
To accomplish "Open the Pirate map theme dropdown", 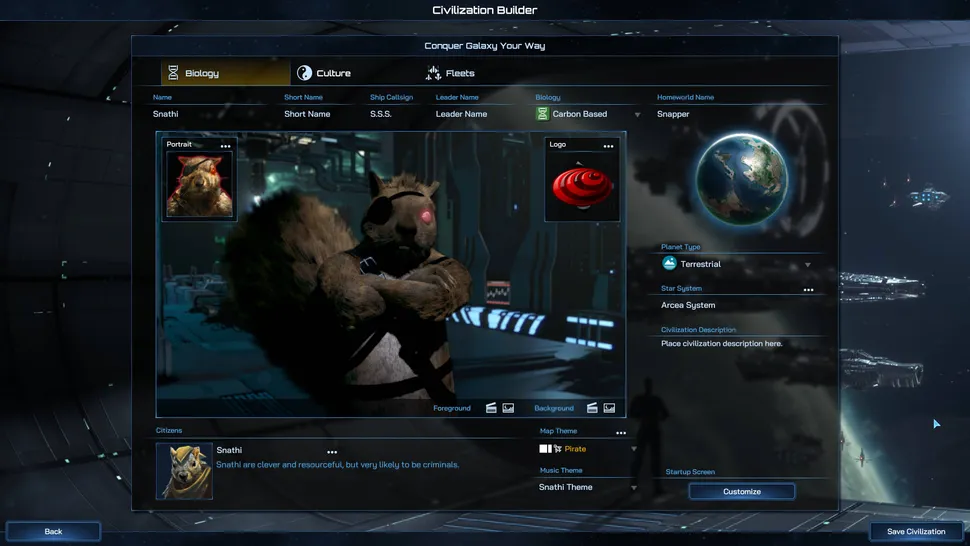I will (x=588, y=449).
